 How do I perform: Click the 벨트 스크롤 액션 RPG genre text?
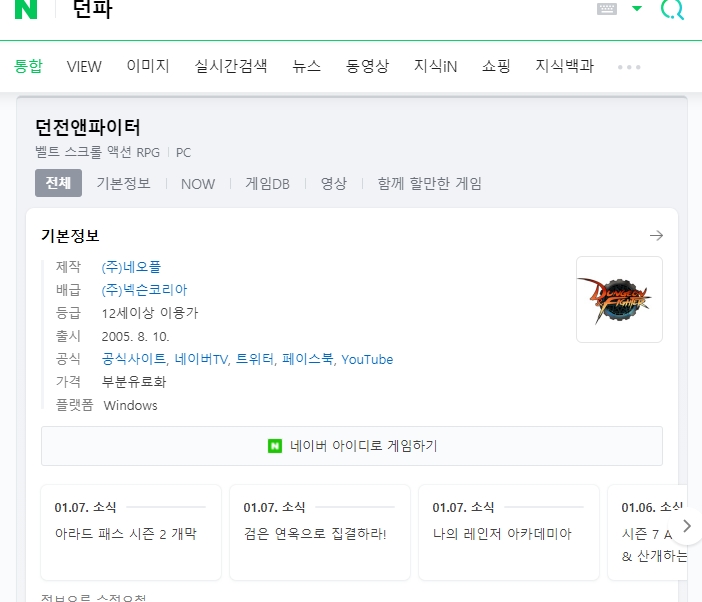click(x=97, y=152)
